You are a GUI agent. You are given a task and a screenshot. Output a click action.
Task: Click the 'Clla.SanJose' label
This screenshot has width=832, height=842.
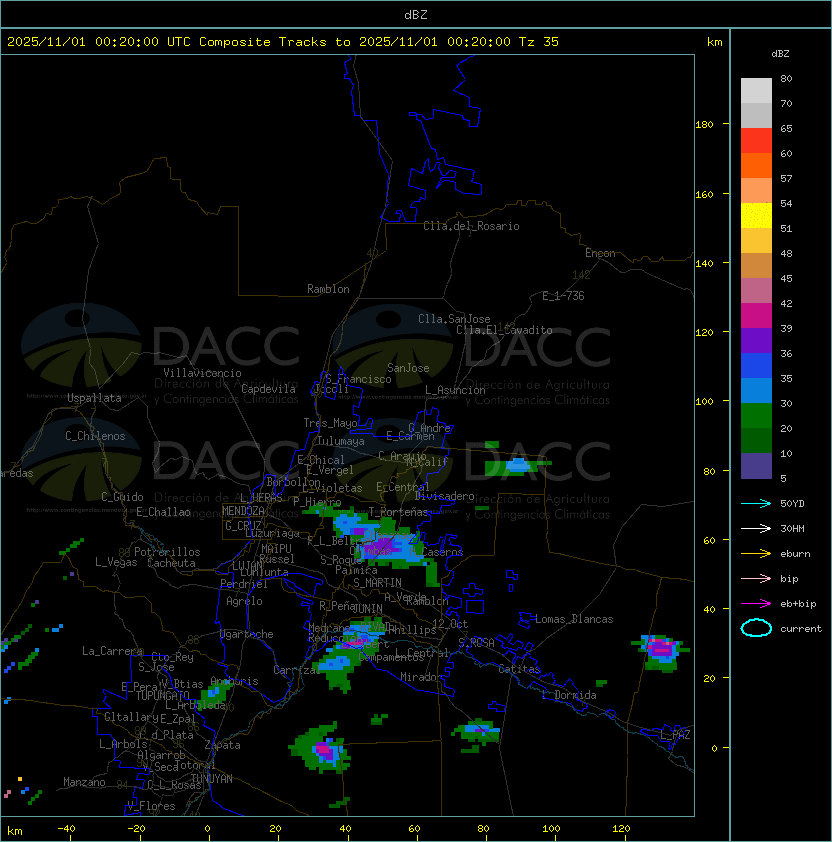click(x=454, y=319)
